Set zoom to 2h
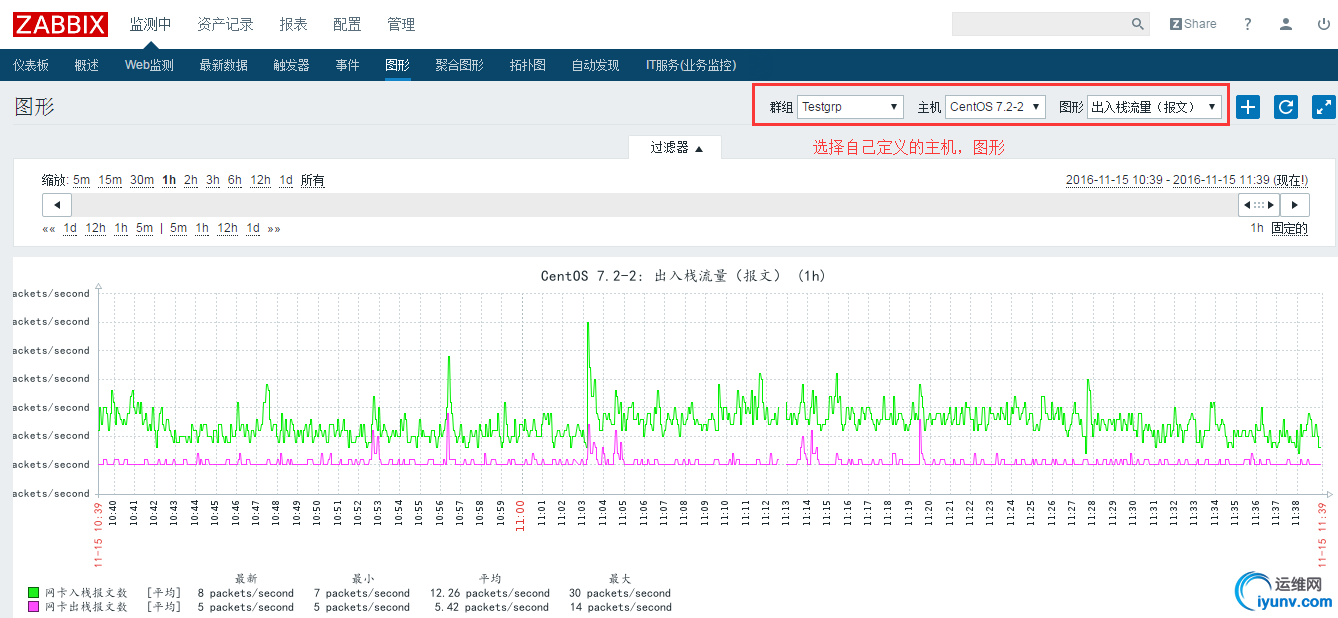 tap(191, 180)
